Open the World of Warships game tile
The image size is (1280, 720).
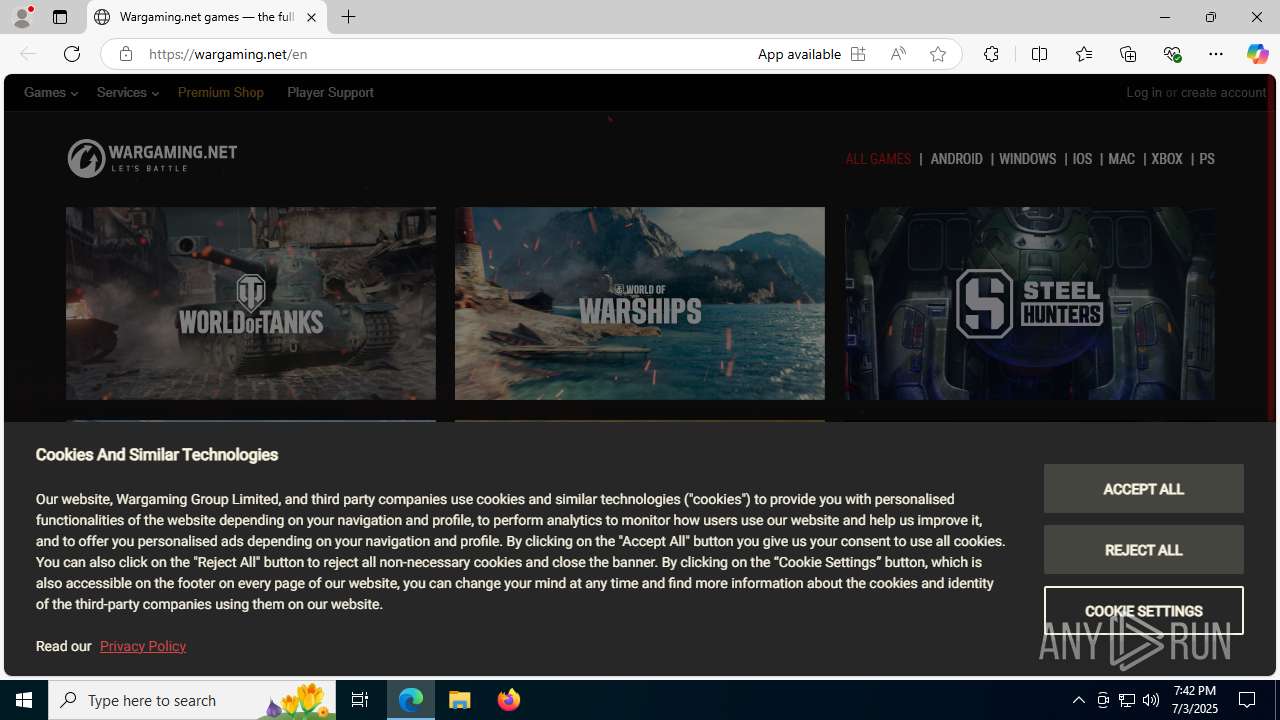tap(640, 303)
